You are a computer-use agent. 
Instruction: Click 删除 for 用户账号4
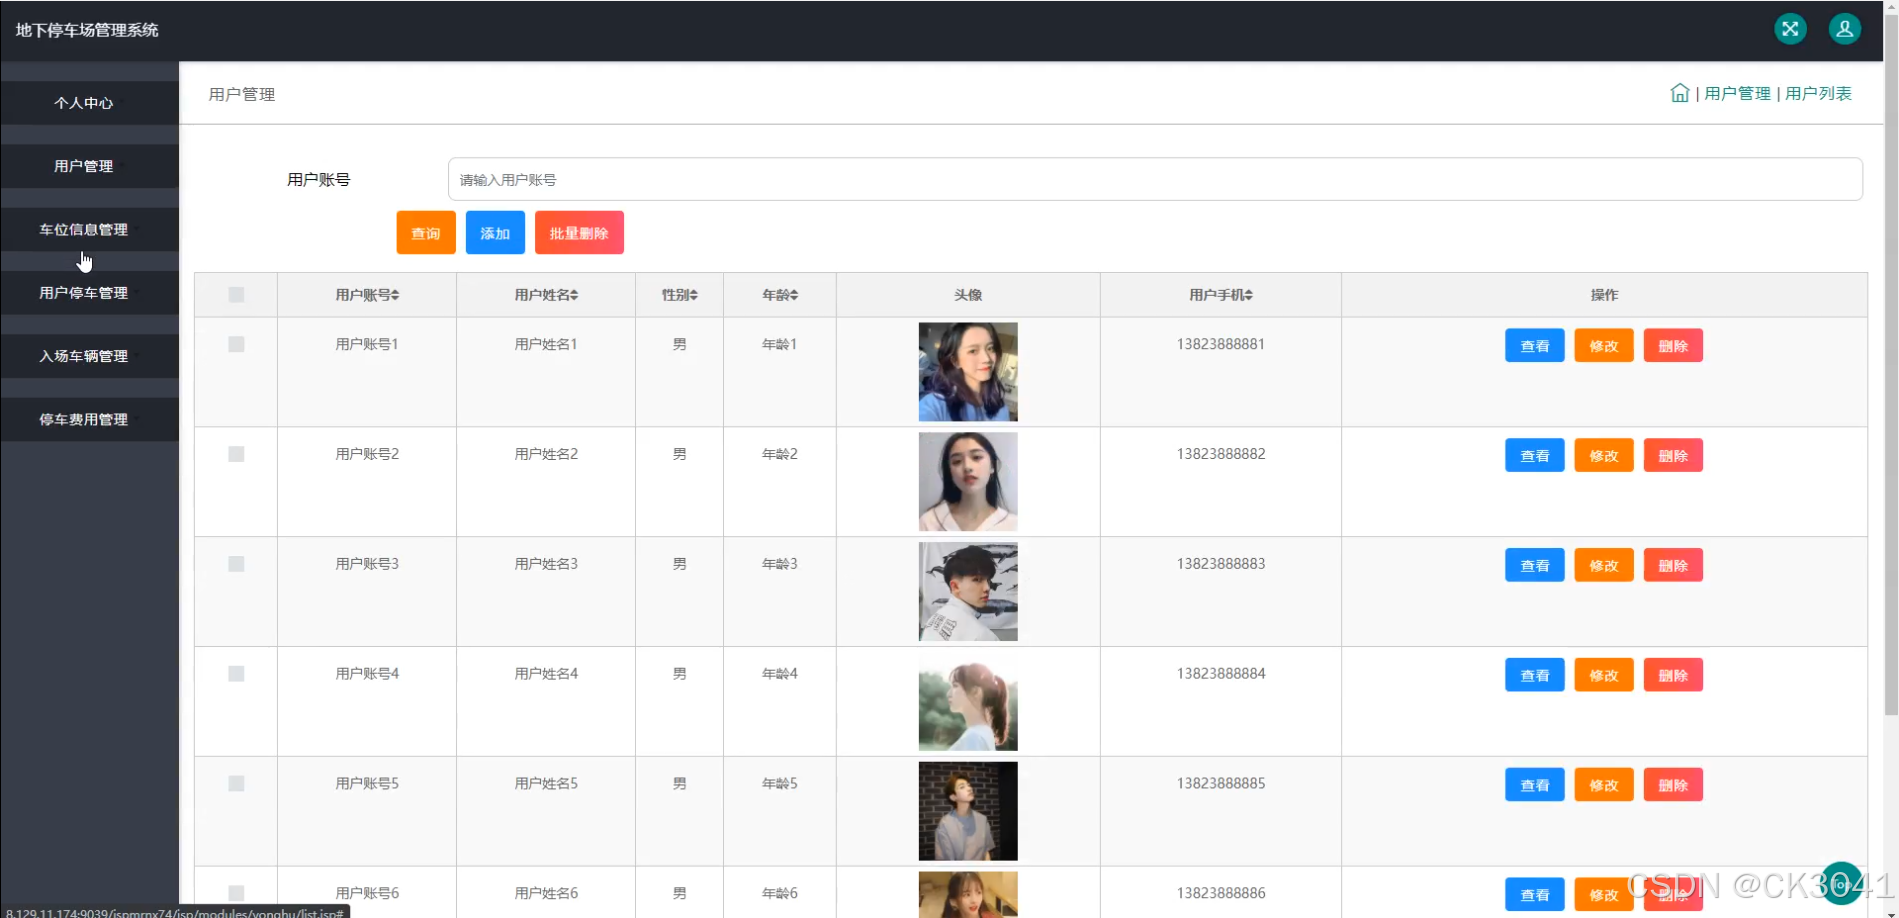[x=1673, y=676]
